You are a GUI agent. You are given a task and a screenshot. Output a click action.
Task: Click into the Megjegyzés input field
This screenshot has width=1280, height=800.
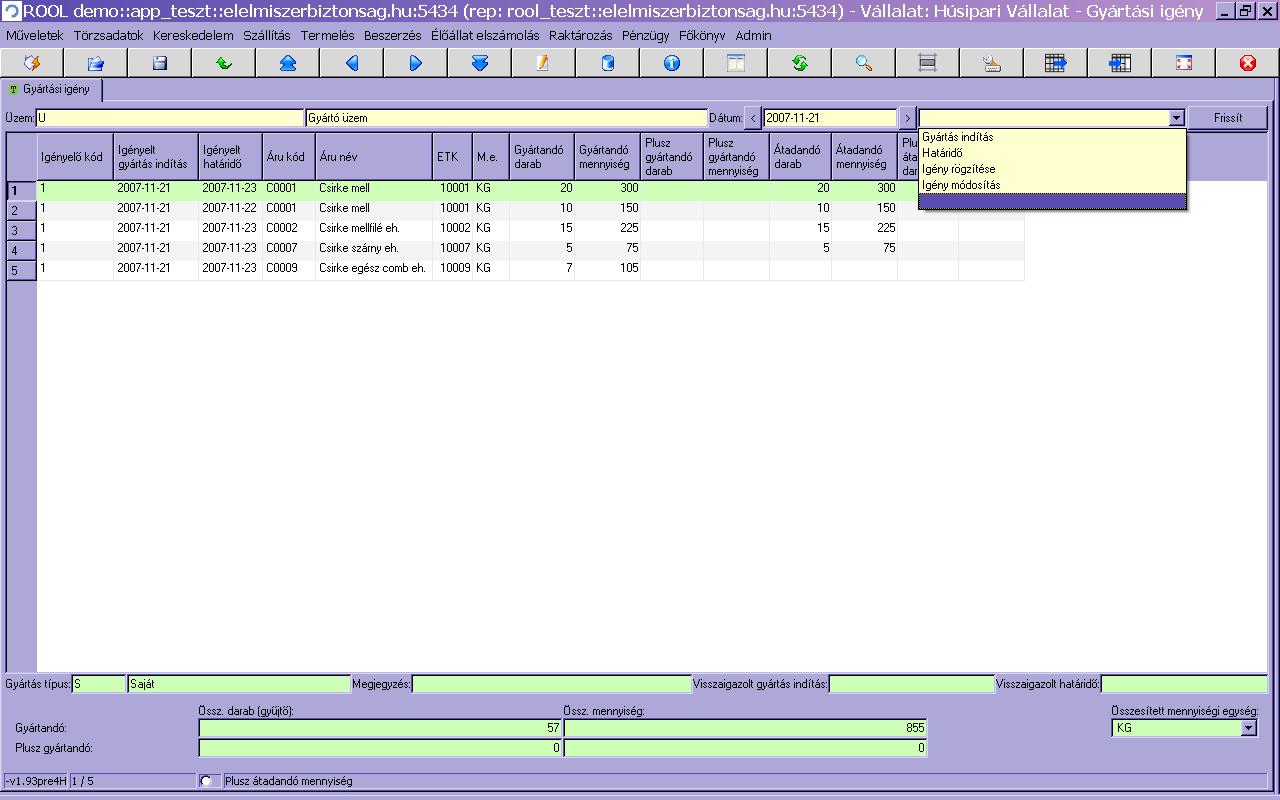[551, 684]
